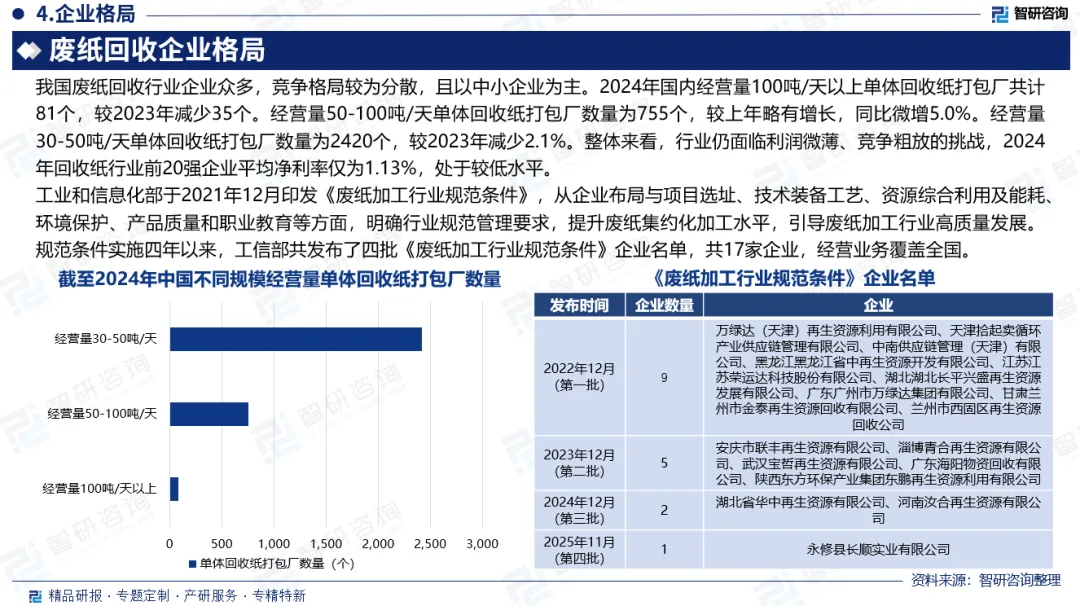This screenshot has width=1080, height=606.
Task: Click the source note 资料来源：智研咨询整理
Action: click(986, 581)
